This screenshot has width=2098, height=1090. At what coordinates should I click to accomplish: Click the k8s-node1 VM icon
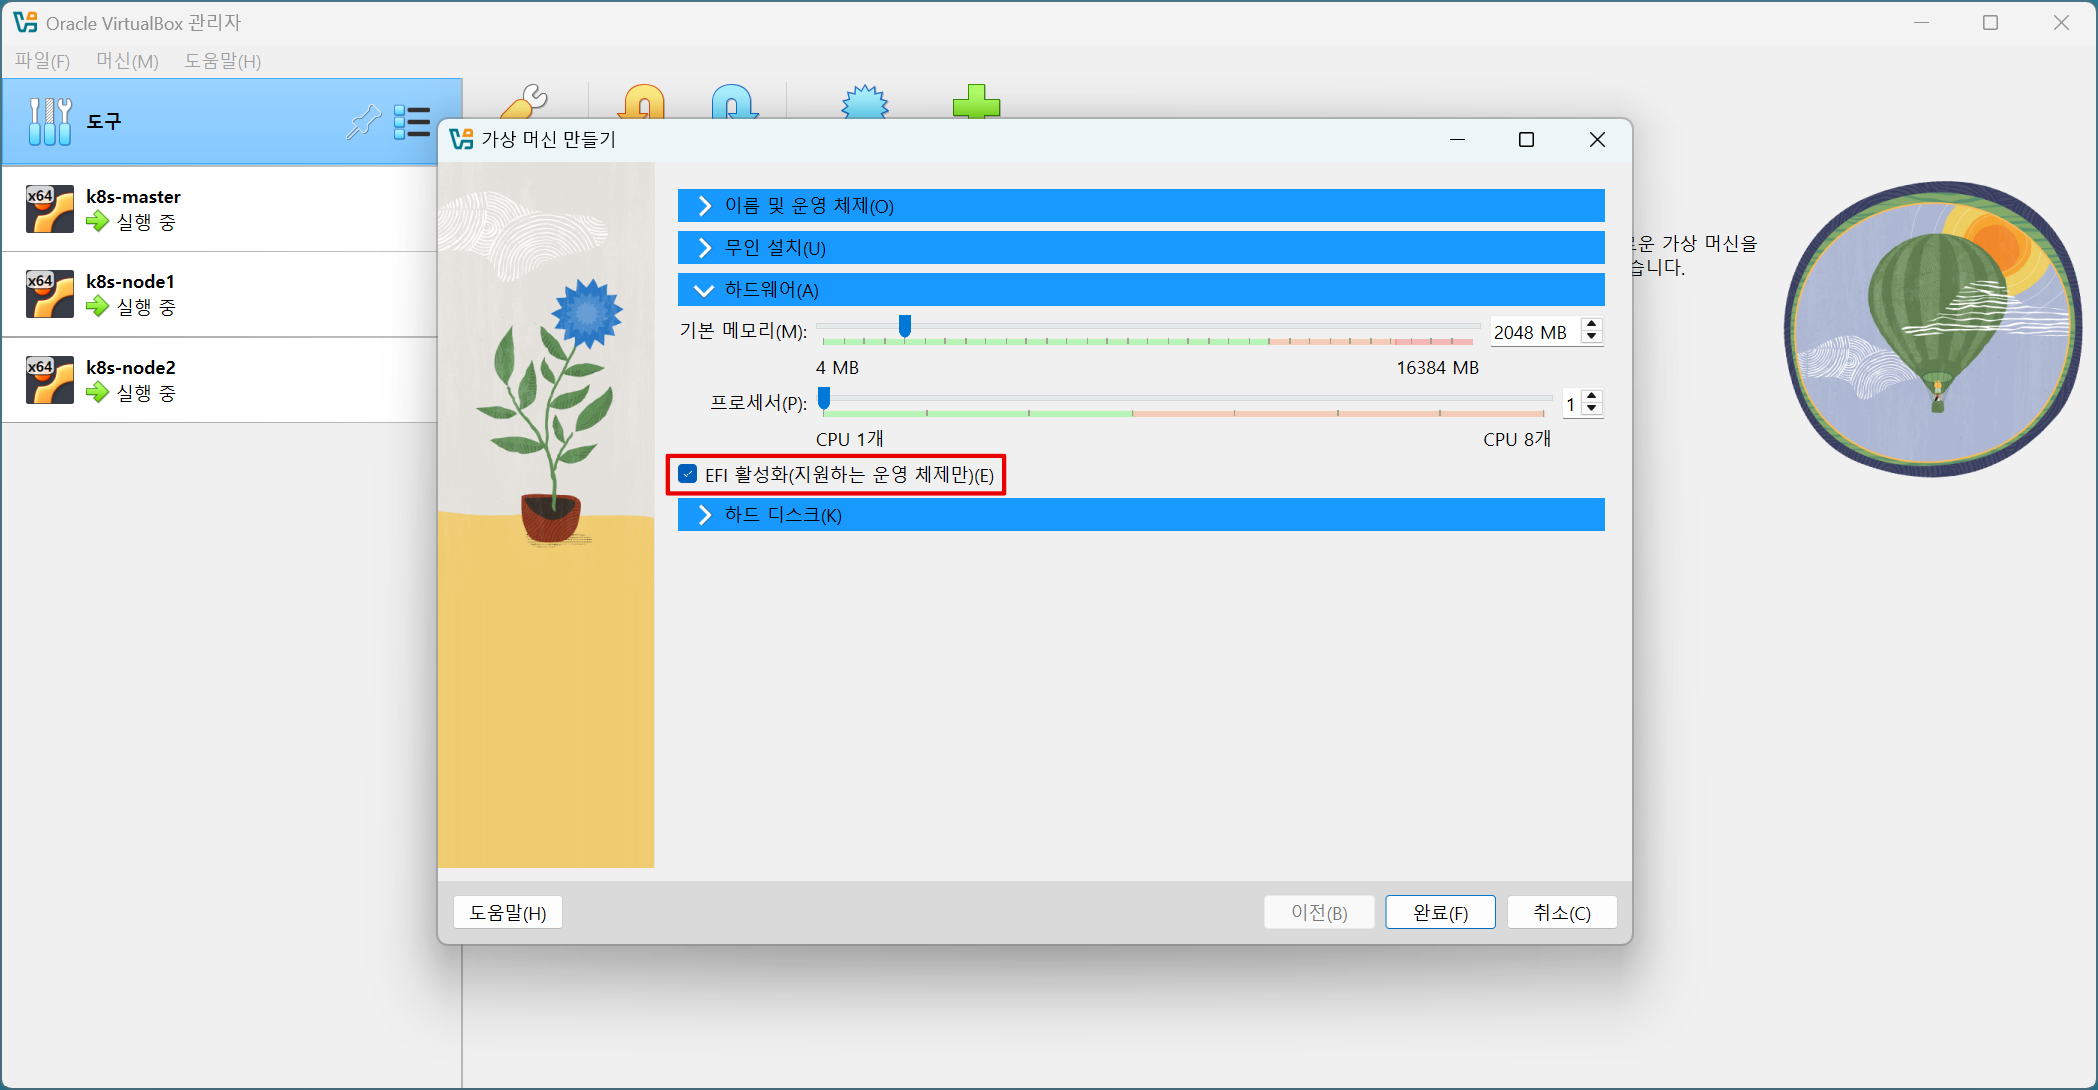50,294
